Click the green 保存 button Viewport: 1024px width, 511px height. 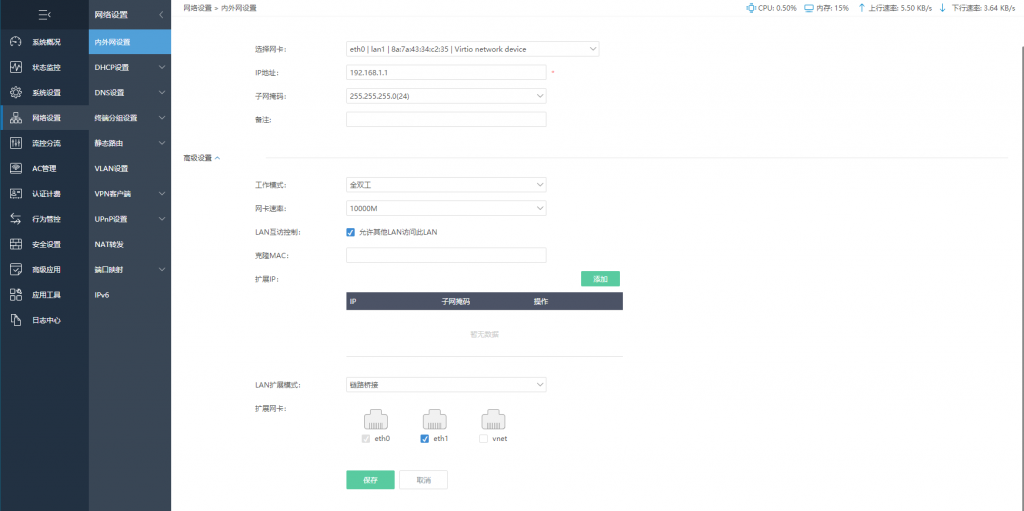[370, 480]
